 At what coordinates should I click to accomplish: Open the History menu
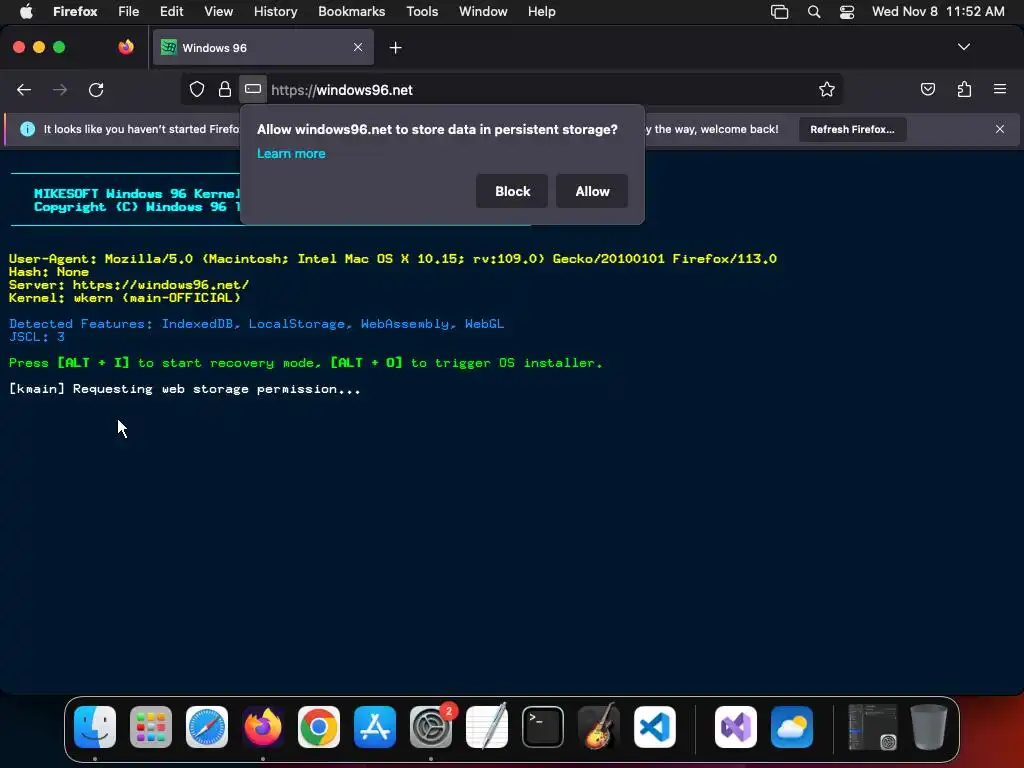(x=275, y=12)
